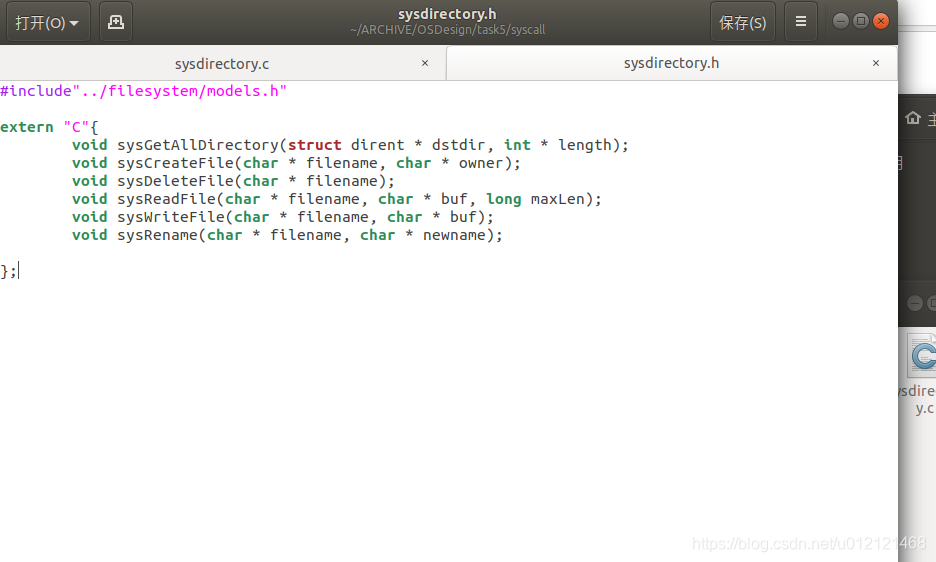Click the new document icon button
The height and width of the screenshot is (562, 936).
click(116, 22)
